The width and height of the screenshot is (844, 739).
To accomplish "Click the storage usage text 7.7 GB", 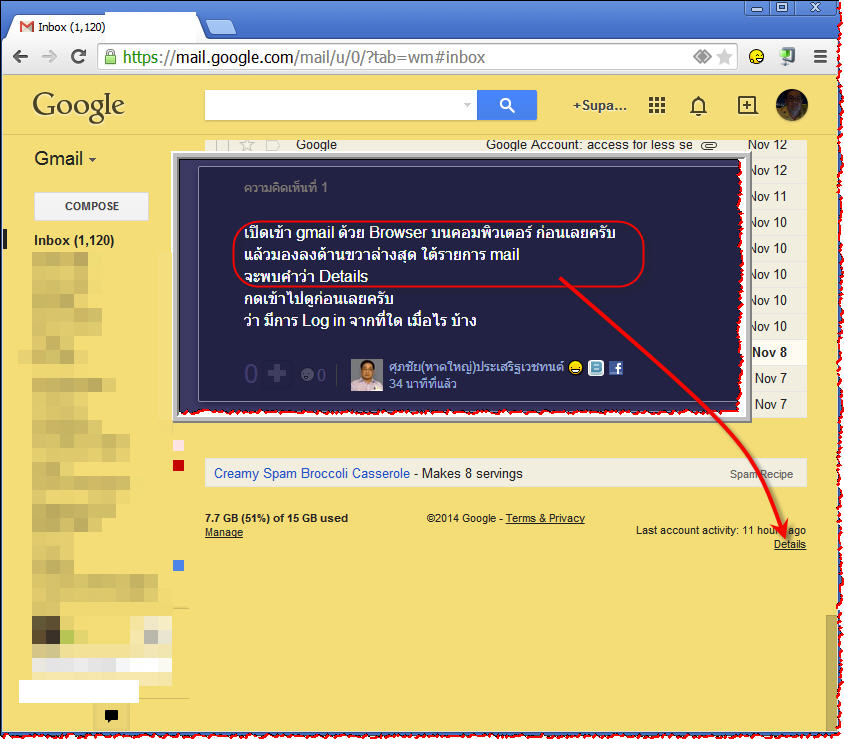I will [x=276, y=518].
